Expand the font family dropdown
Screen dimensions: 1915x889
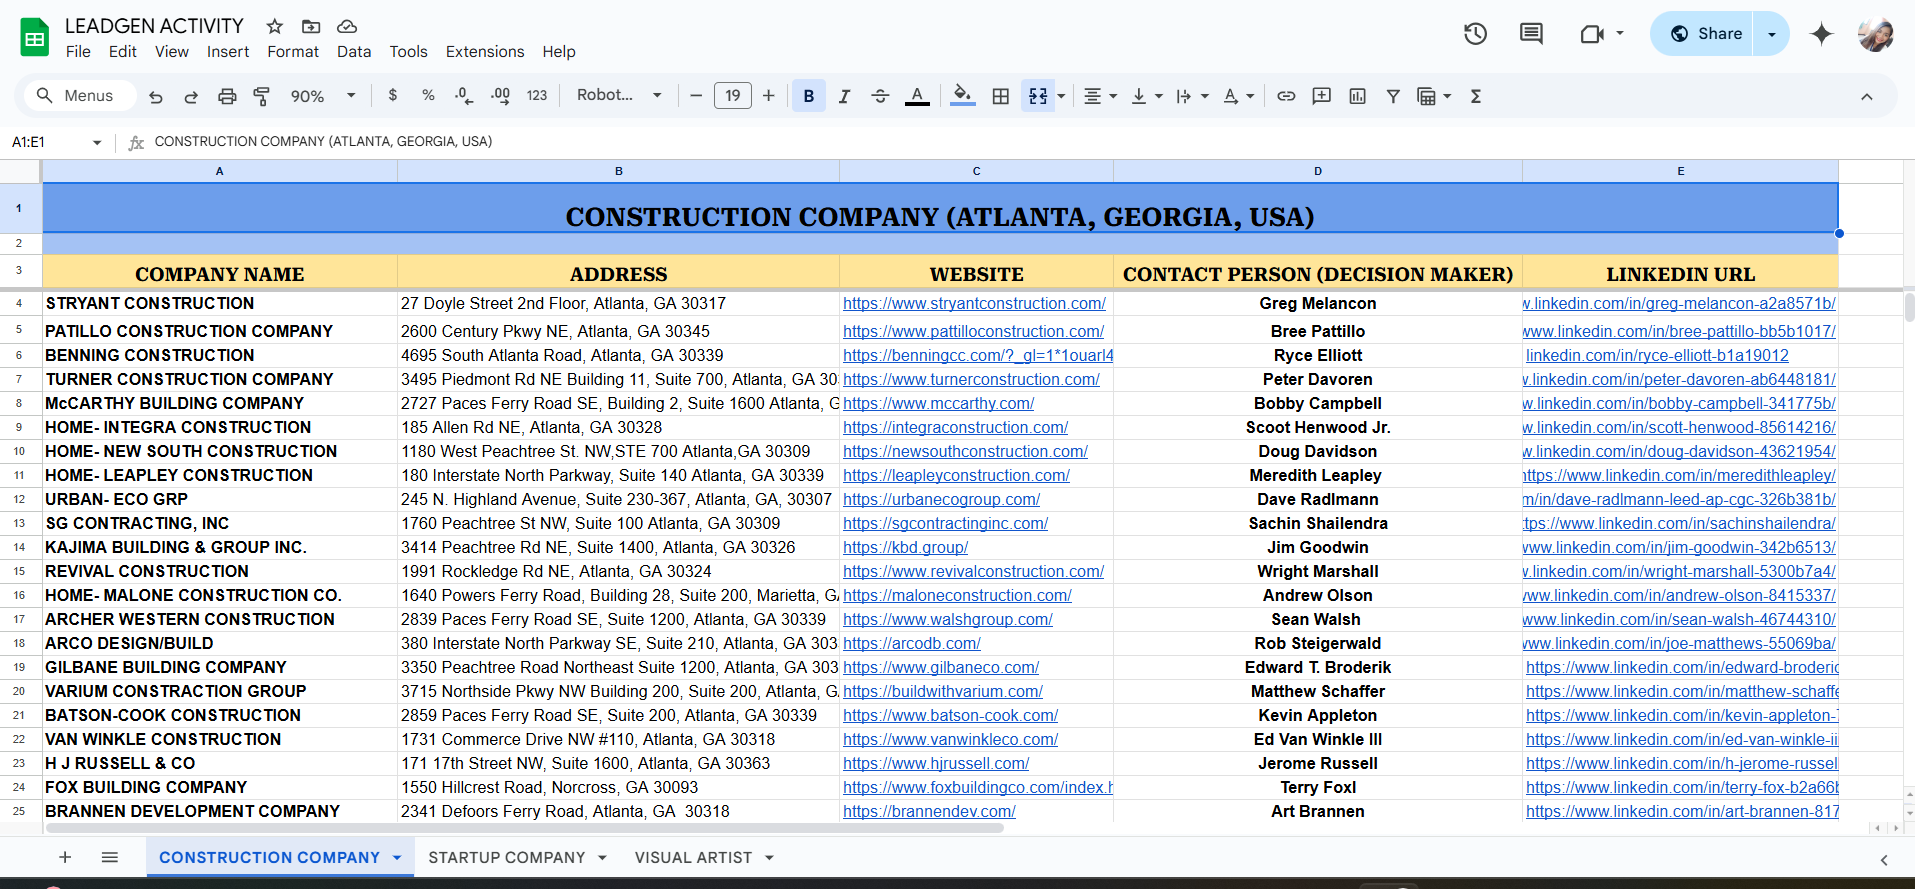tap(619, 95)
